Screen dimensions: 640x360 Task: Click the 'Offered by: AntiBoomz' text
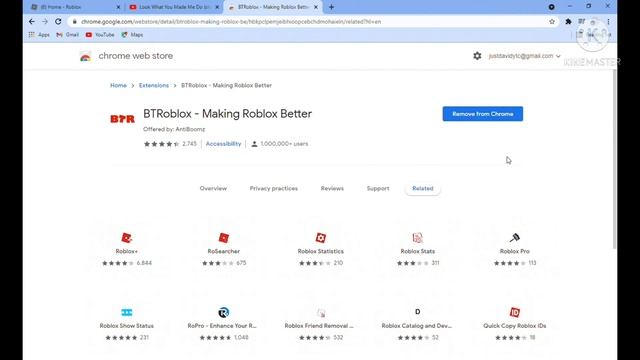tap(174, 129)
